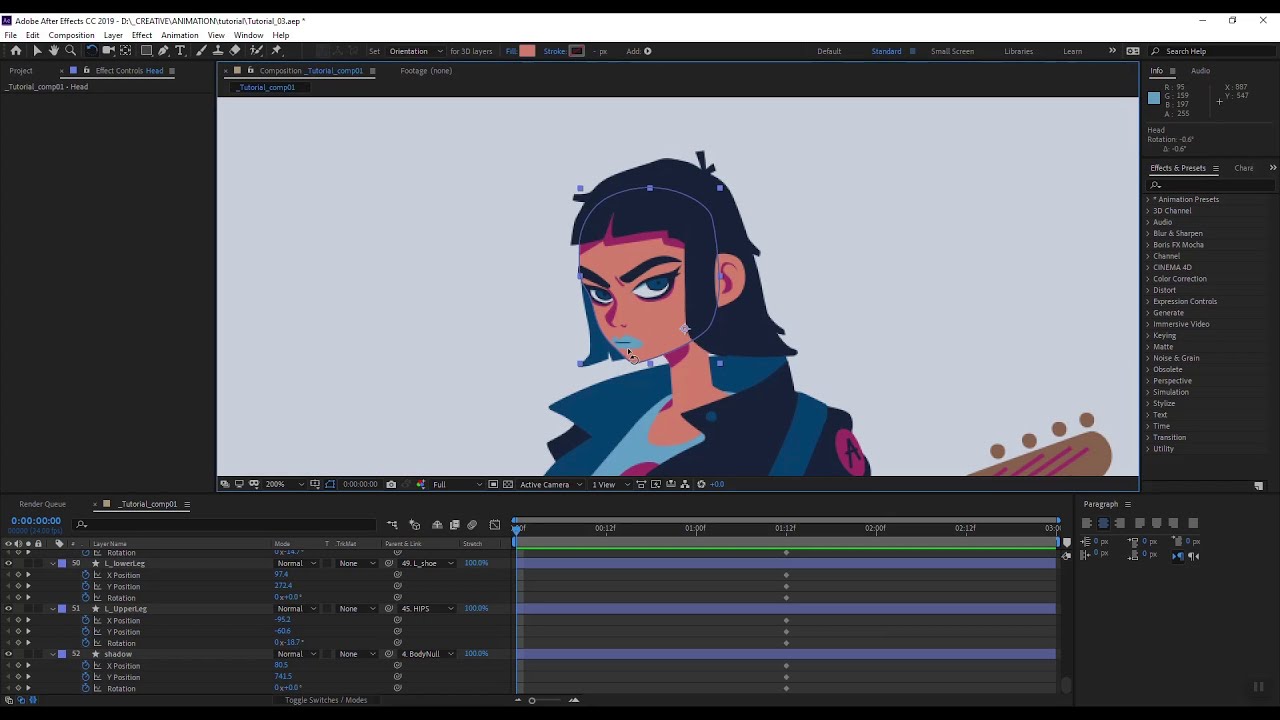The height and width of the screenshot is (720, 1280).
Task: Select the Learn workspace
Action: tap(1072, 51)
